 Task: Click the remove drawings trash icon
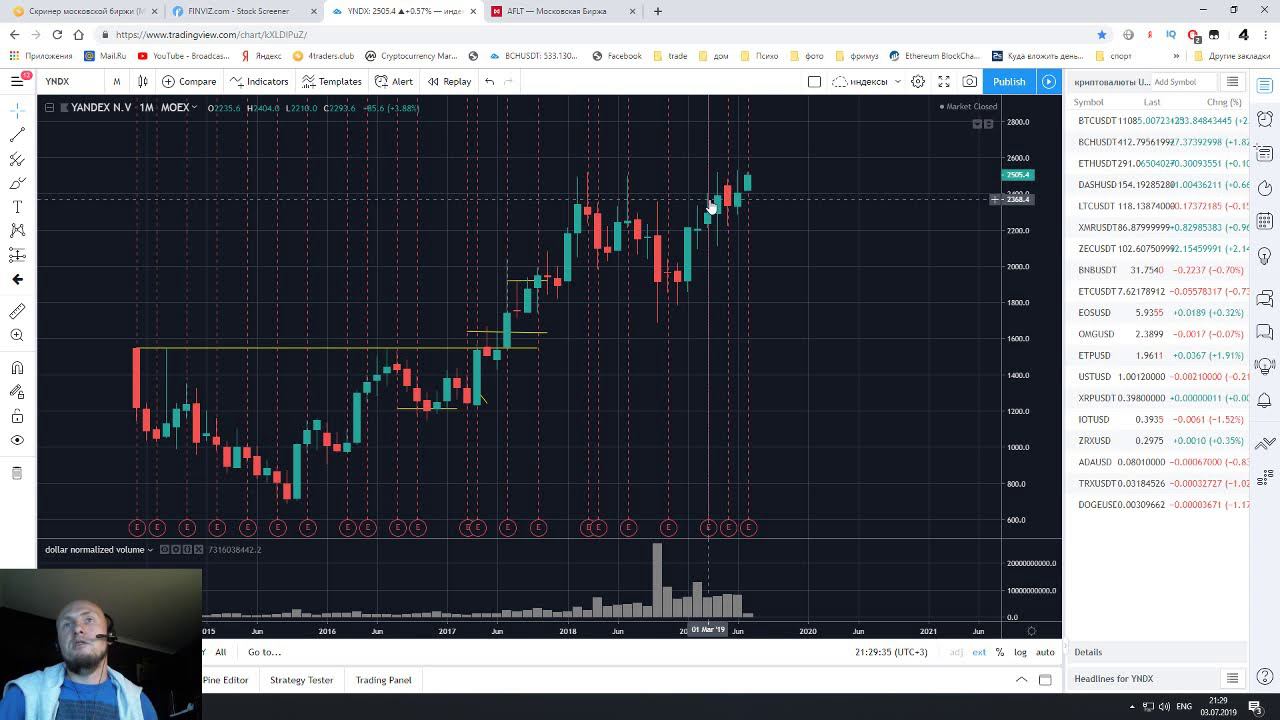click(17, 473)
